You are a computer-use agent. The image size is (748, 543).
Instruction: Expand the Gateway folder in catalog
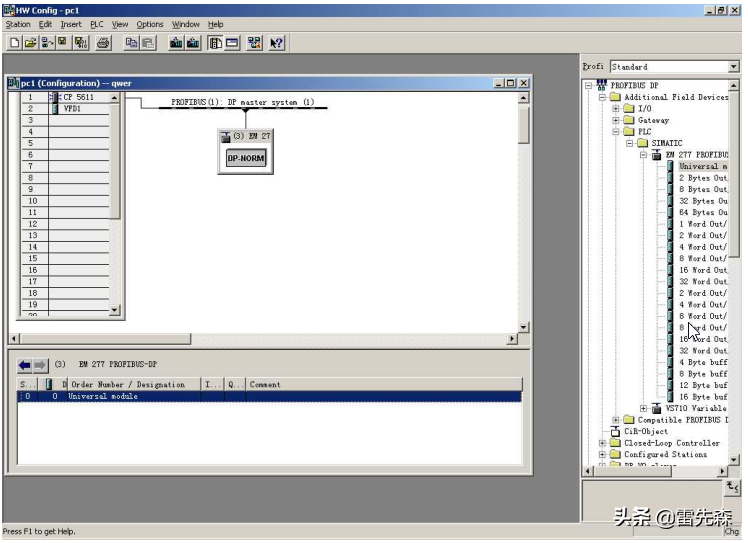pos(617,120)
